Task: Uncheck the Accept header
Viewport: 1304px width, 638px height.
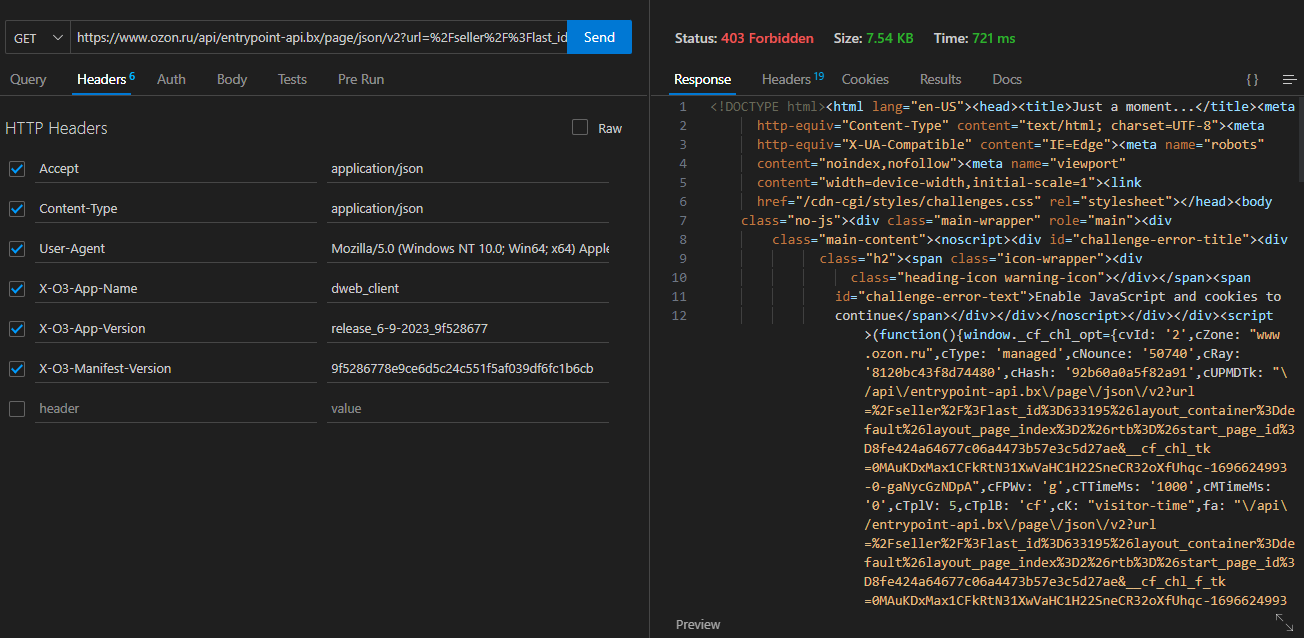Action: coord(16,168)
